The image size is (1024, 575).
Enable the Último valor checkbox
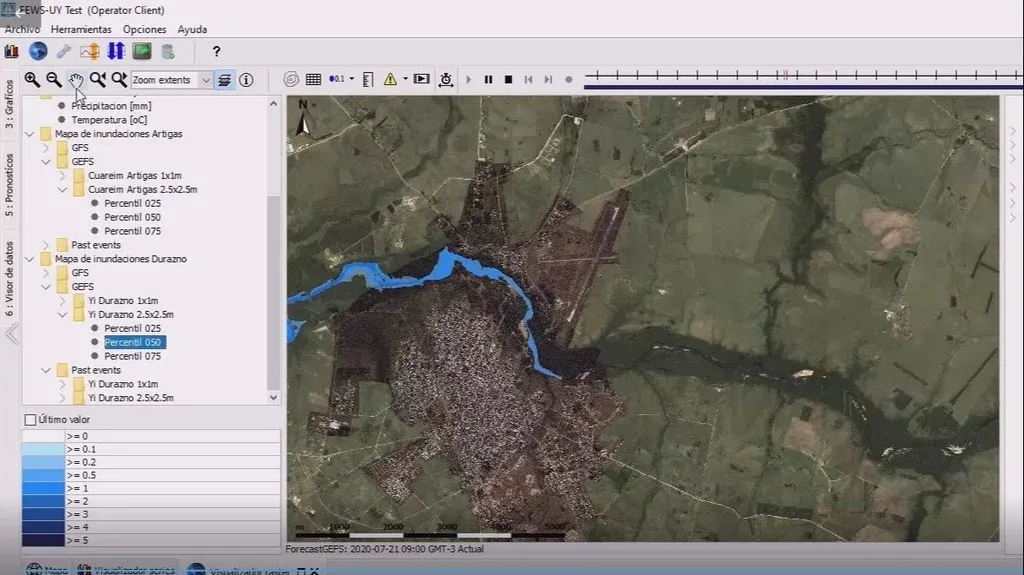pyautogui.click(x=30, y=420)
